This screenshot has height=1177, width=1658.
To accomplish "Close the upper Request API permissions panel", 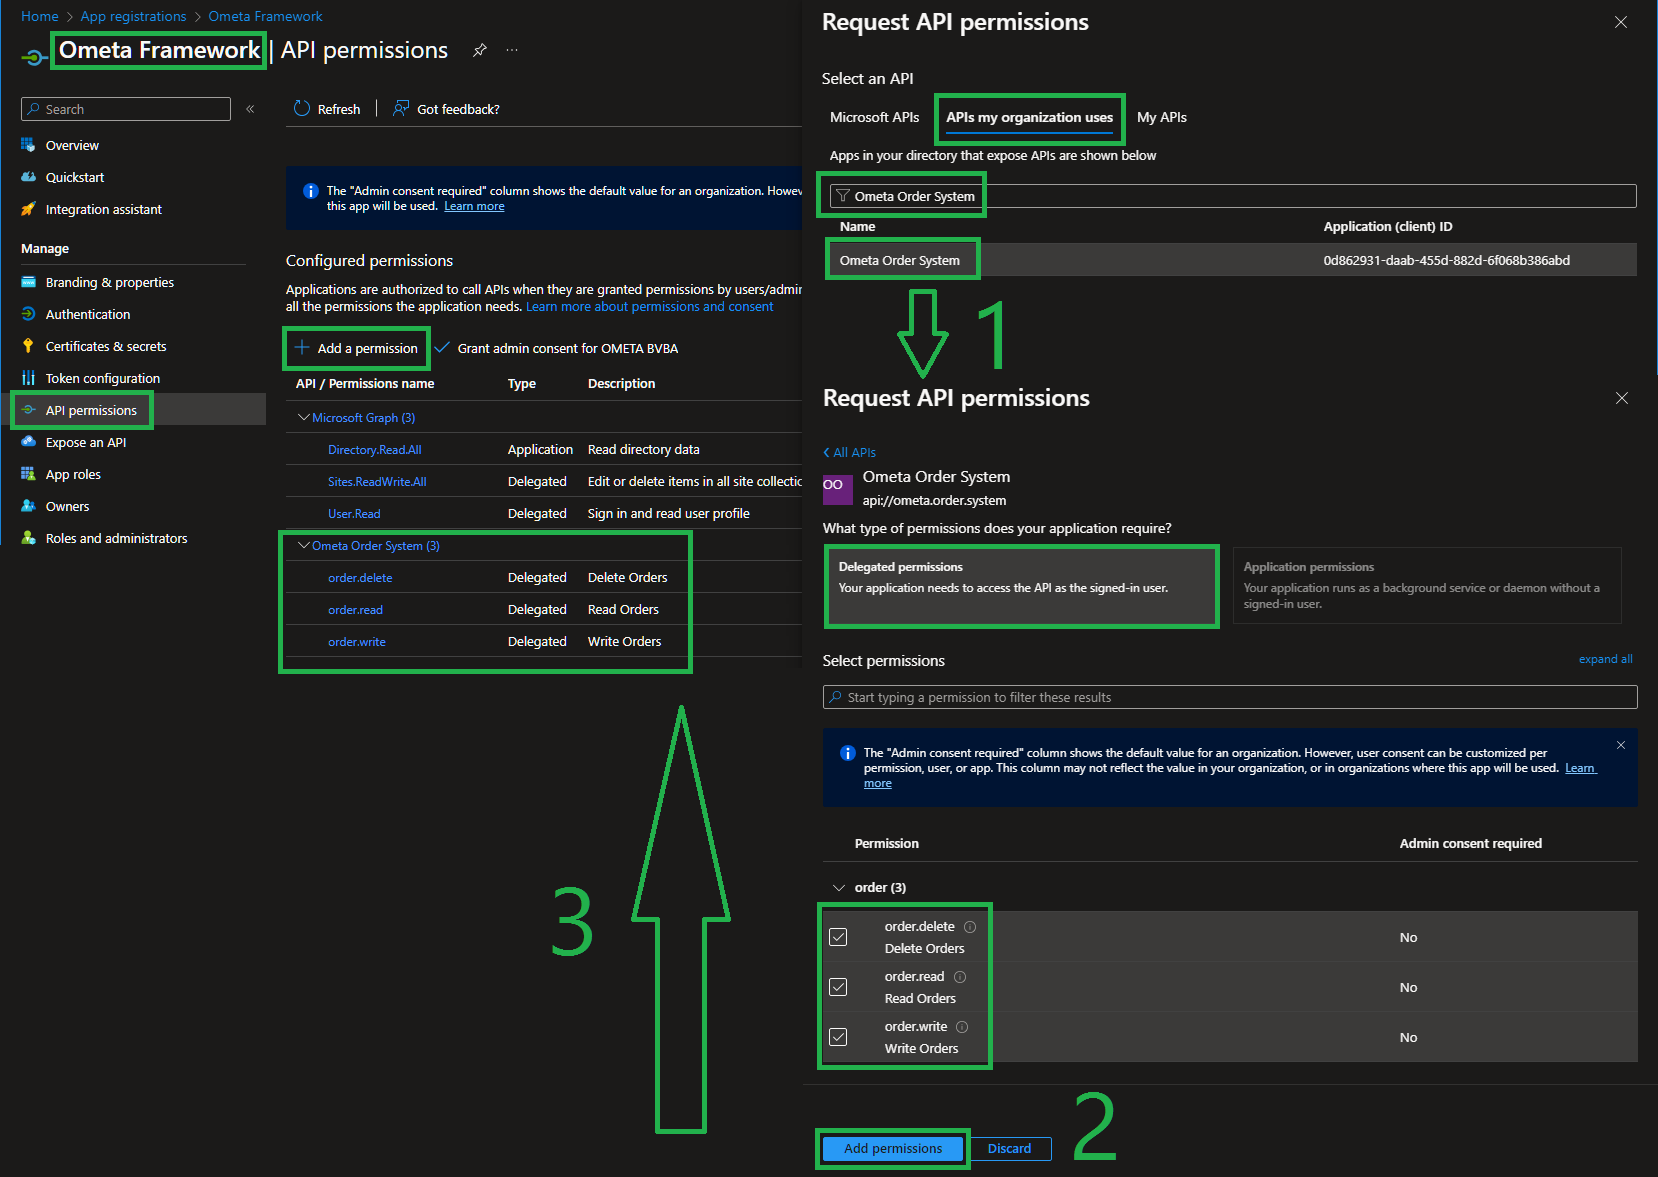I will (x=1621, y=22).
